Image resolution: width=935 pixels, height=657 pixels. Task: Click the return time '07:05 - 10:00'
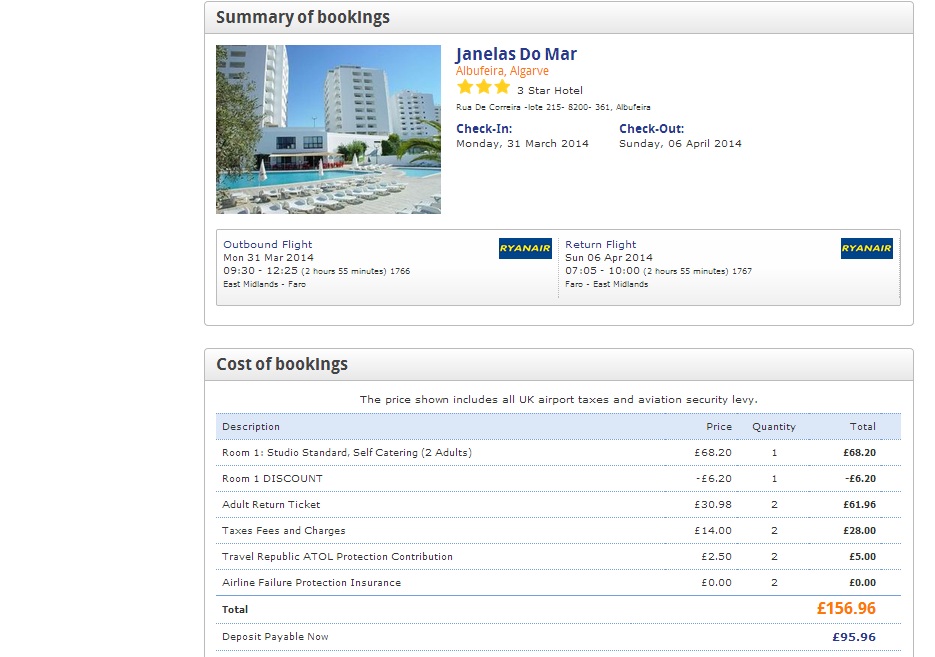coord(602,271)
